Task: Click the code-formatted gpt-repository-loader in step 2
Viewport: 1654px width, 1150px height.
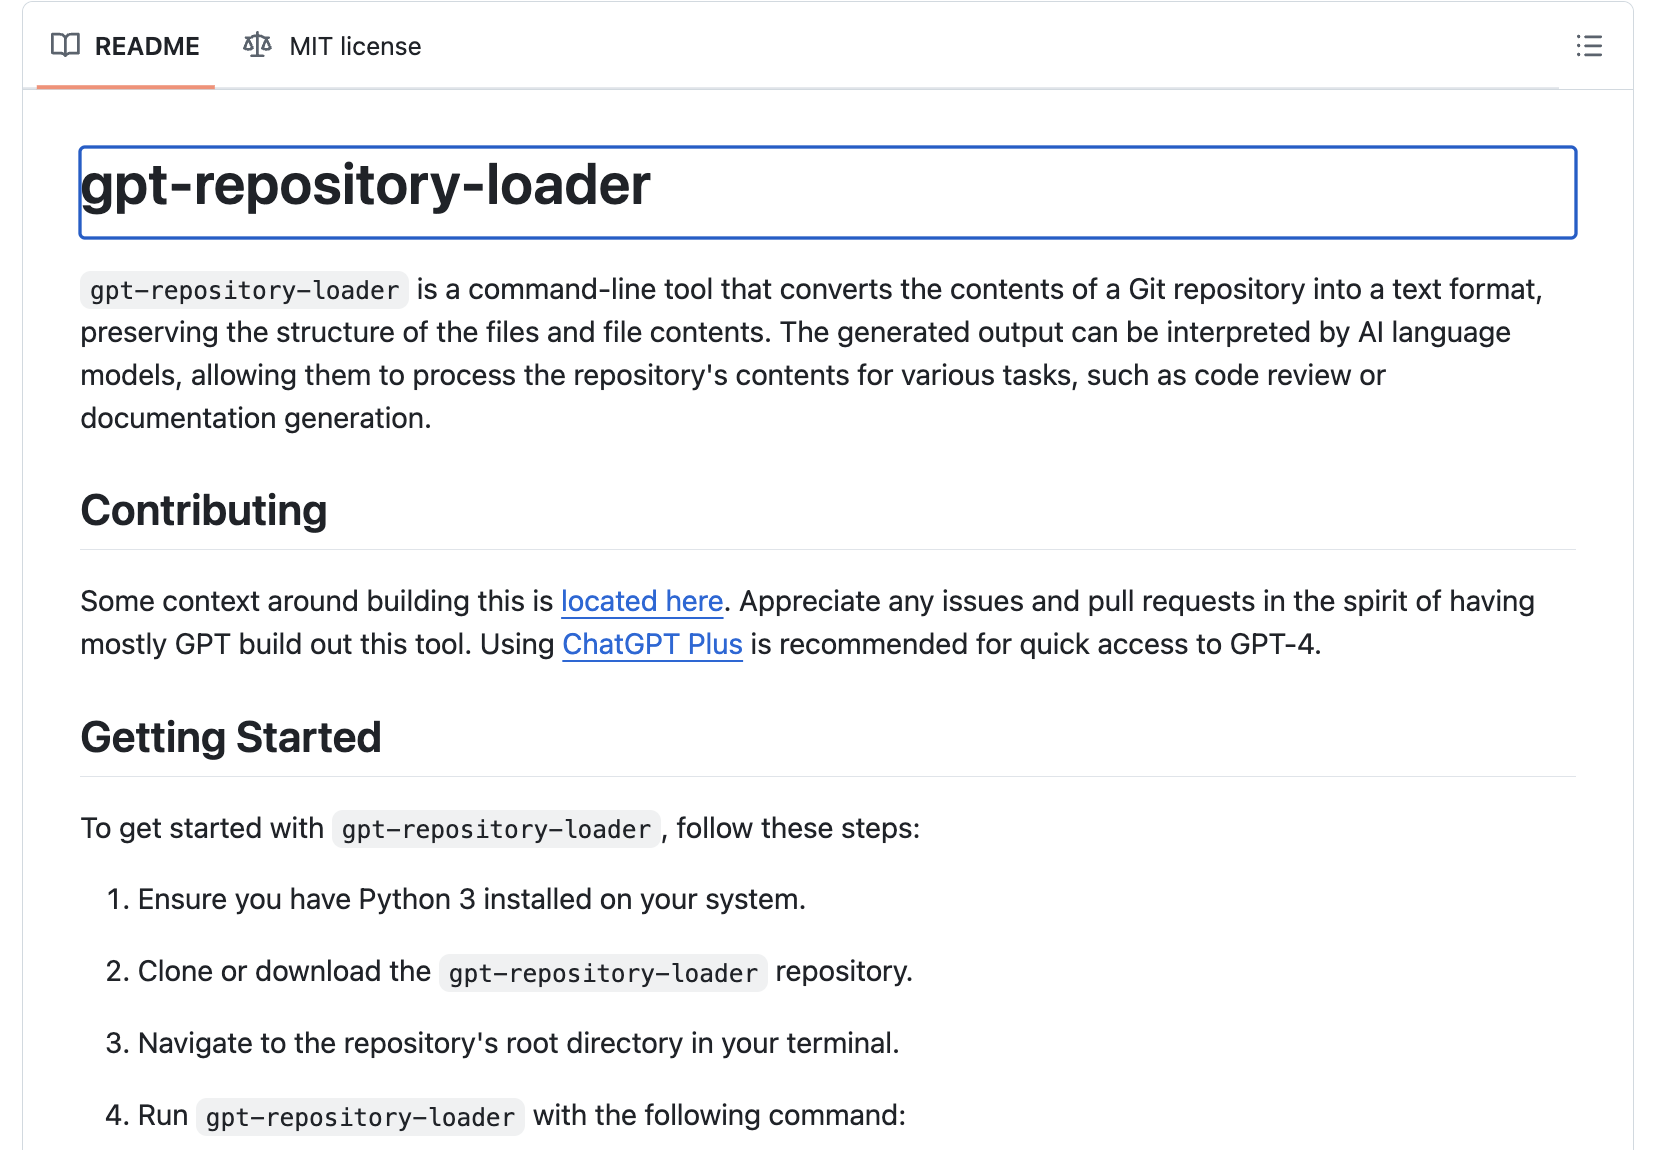Action: pyautogui.click(x=601, y=971)
